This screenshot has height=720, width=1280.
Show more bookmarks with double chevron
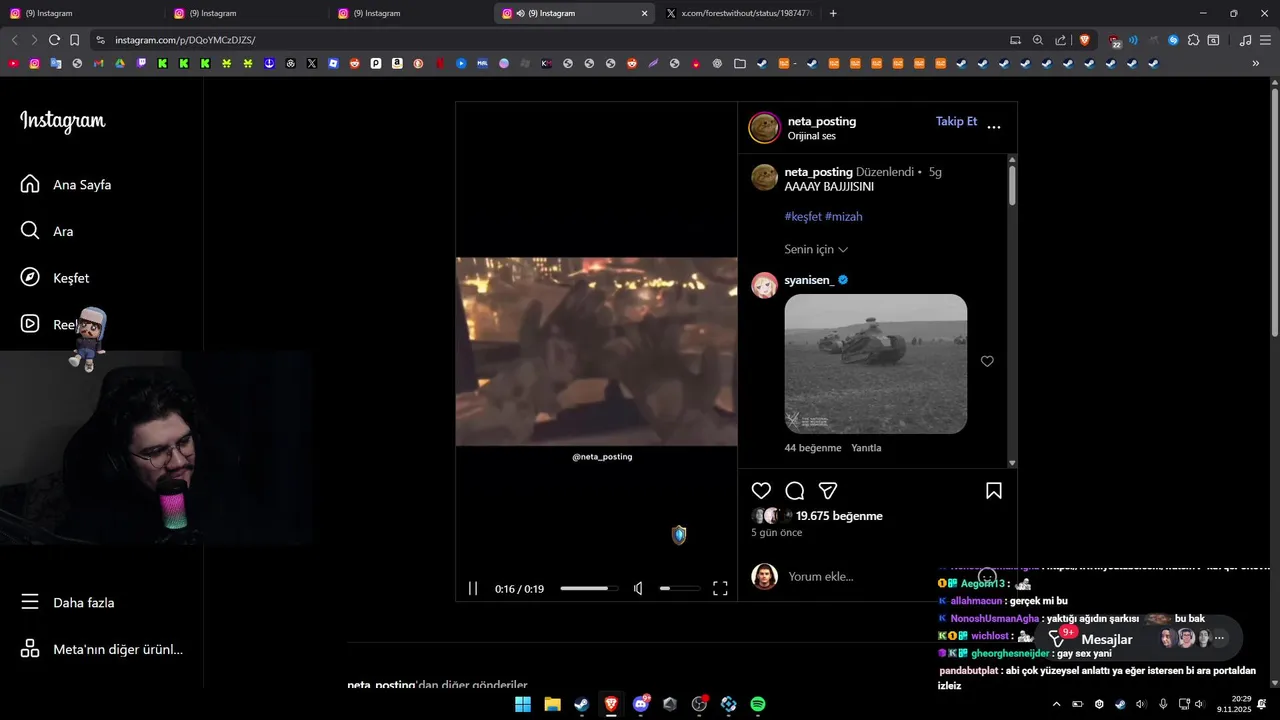click(x=1256, y=63)
